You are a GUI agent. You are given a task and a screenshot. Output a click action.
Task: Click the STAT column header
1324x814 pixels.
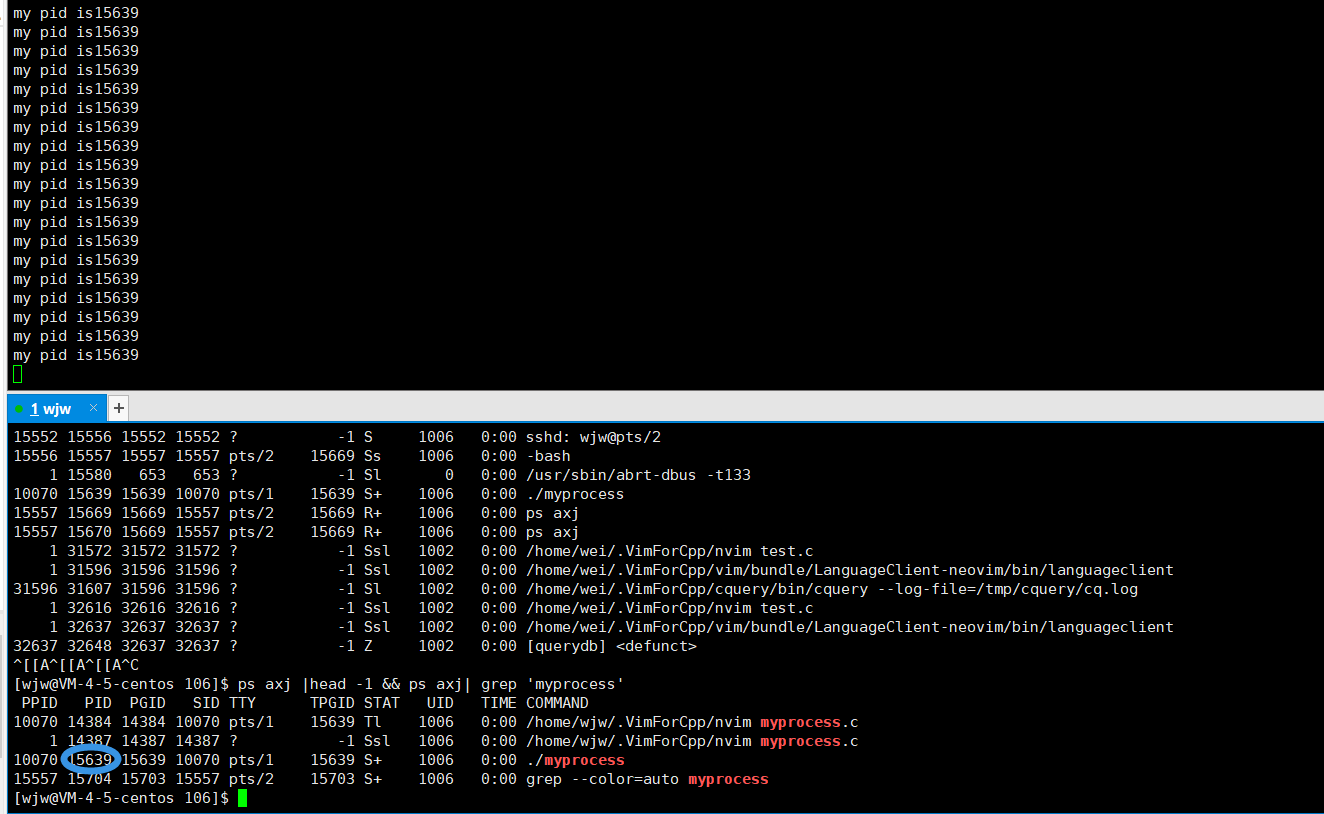point(382,703)
